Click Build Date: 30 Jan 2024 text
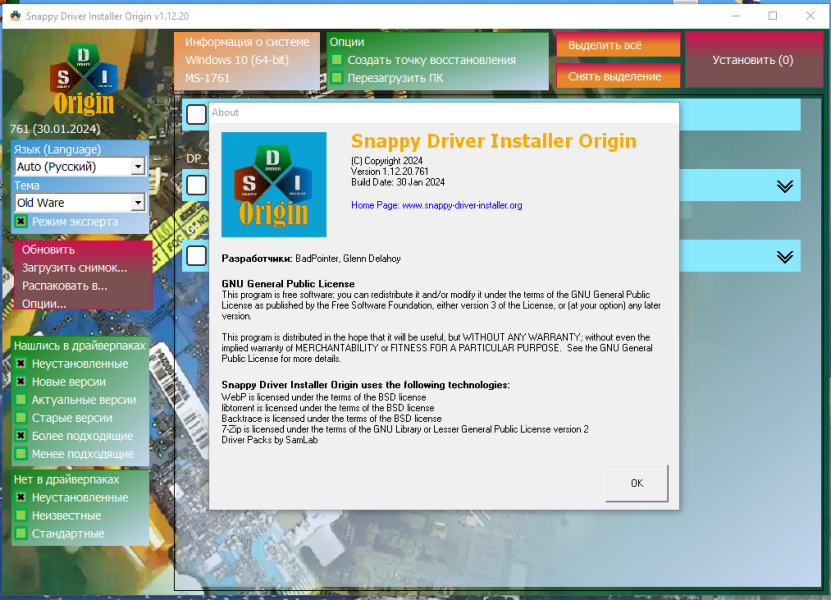Viewport: 831px width, 600px height. [x=397, y=182]
